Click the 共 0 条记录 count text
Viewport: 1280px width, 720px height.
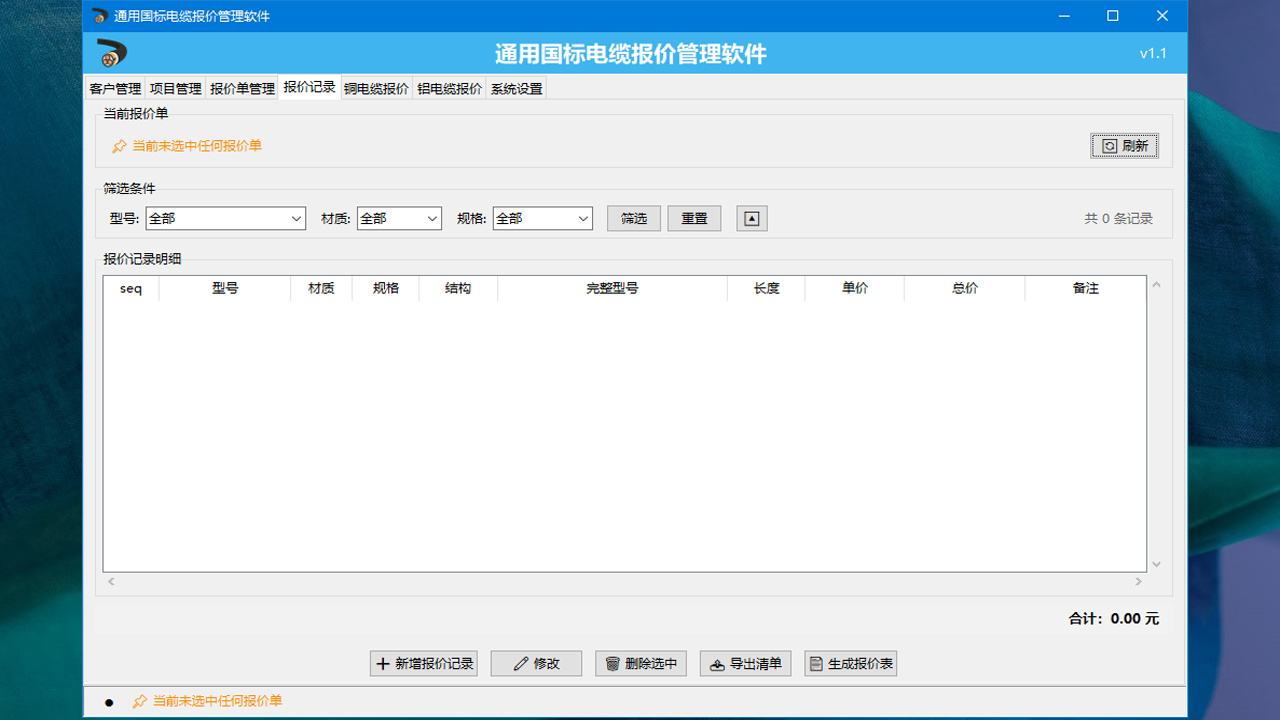[x=1118, y=218]
